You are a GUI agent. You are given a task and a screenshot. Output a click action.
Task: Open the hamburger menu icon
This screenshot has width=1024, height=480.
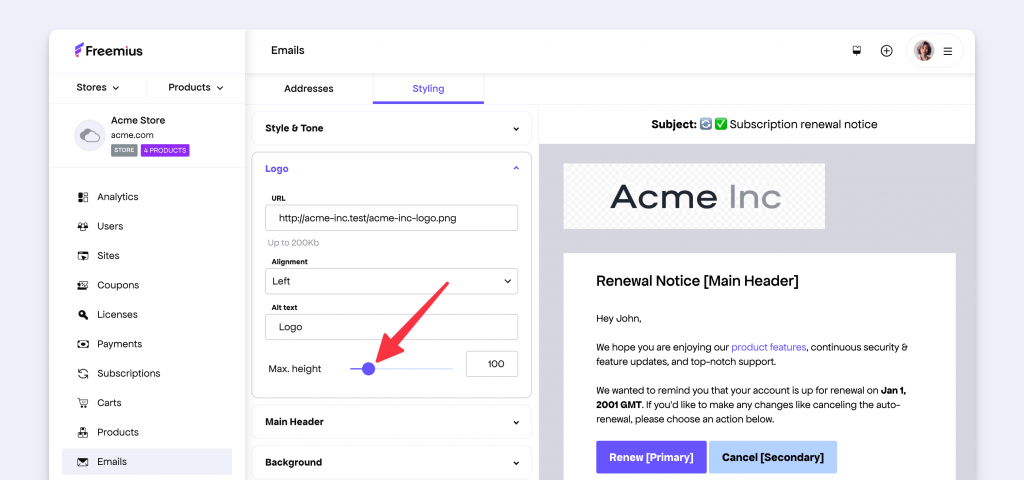coord(948,51)
